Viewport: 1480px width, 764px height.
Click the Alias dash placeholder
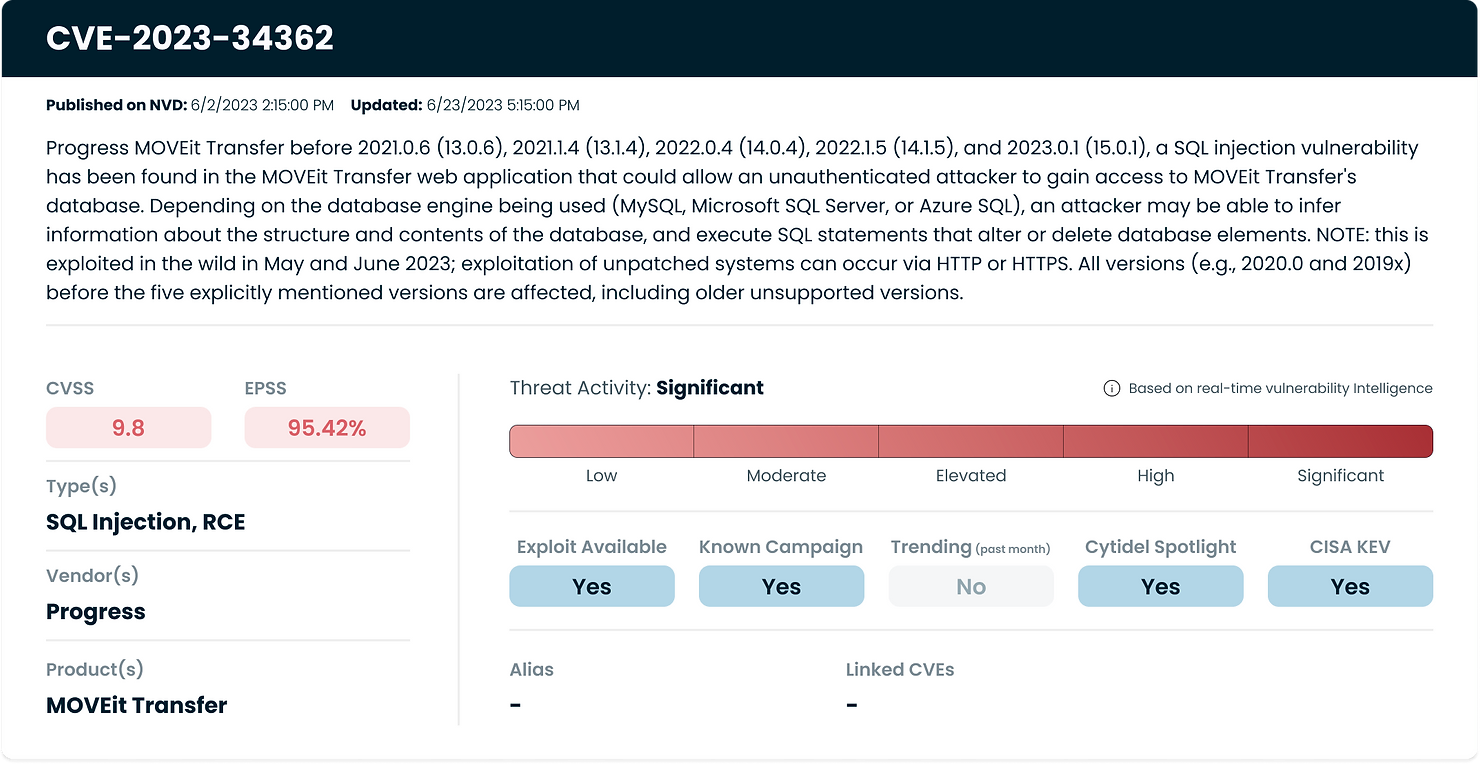(515, 704)
